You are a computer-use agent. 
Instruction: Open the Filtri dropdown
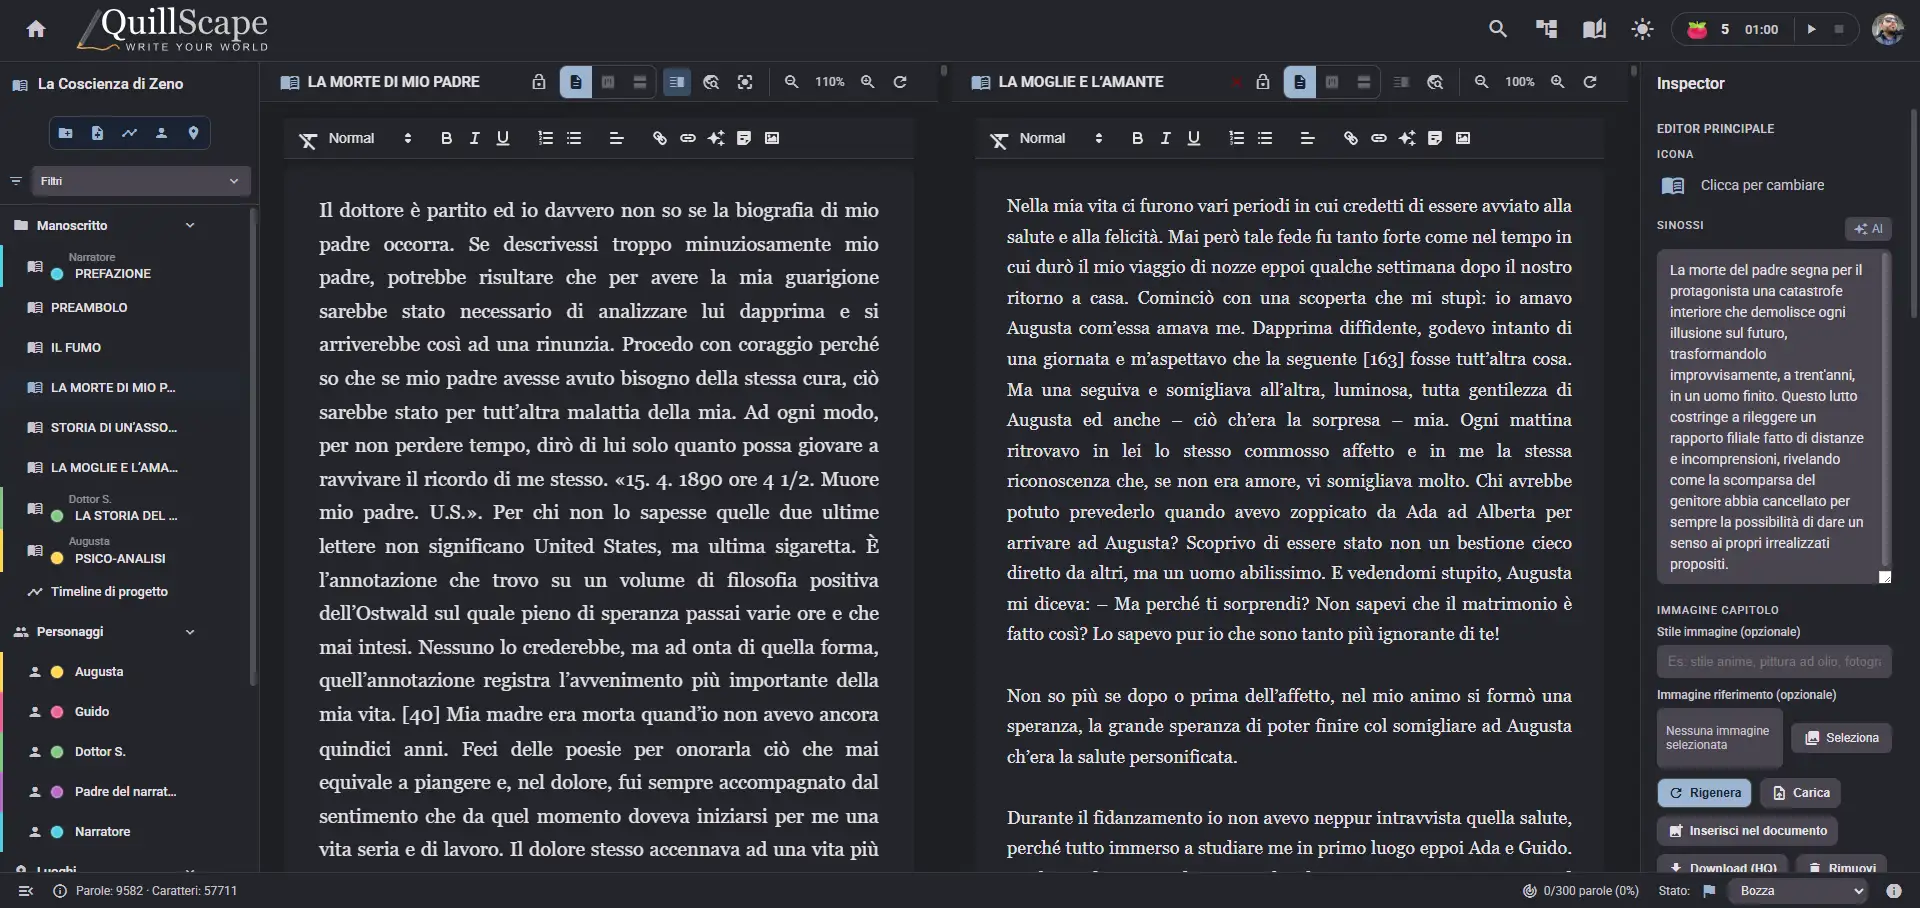tap(140, 181)
